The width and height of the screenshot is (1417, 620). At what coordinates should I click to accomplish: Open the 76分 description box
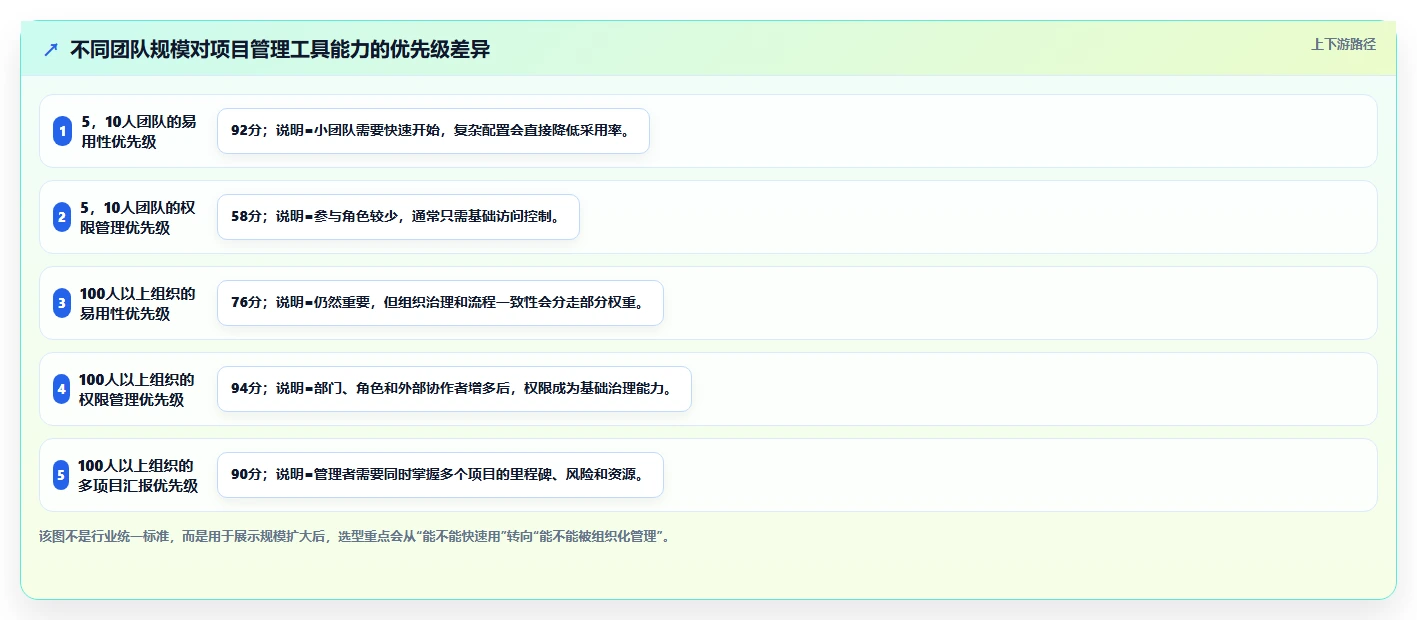440,303
